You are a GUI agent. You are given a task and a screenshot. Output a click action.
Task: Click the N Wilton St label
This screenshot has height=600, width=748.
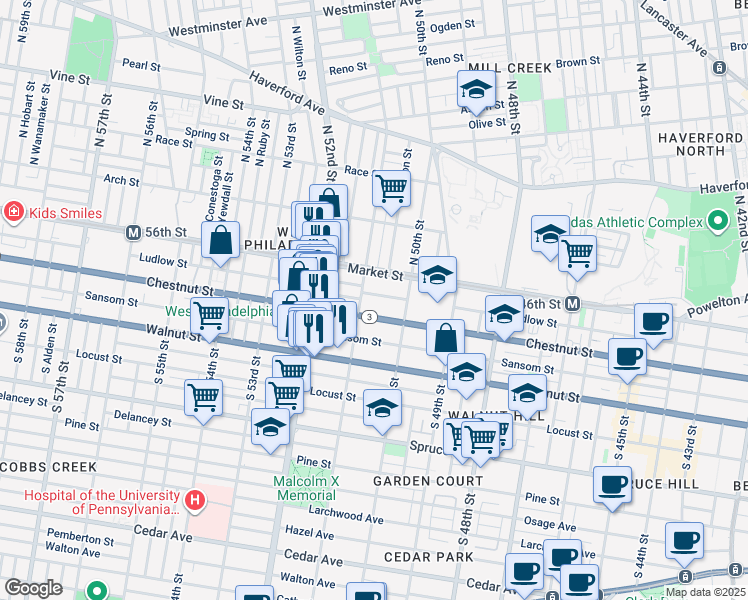coord(299,52)
